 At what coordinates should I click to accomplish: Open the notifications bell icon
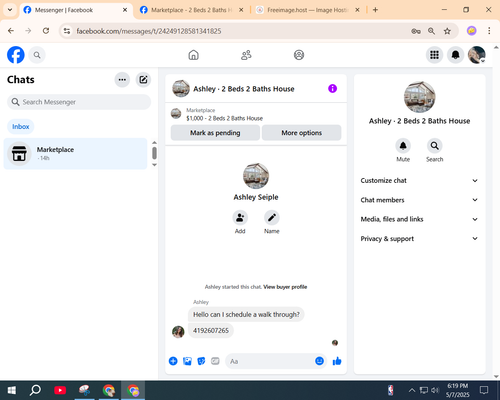point(455,55)
